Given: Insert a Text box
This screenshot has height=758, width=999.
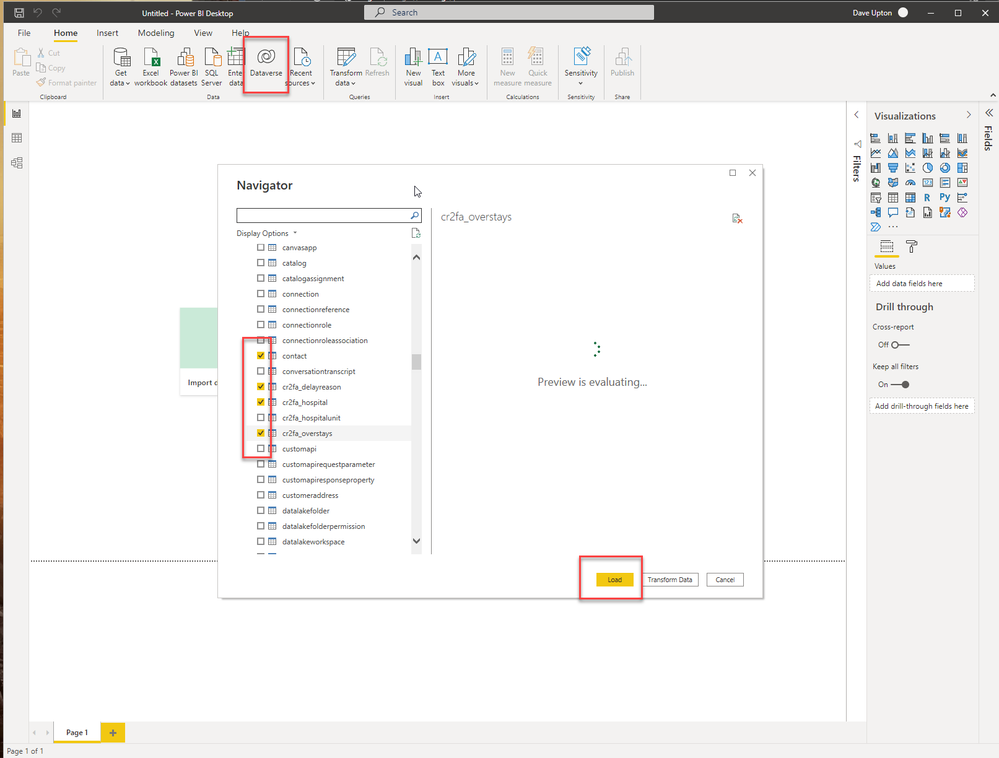Looking at the screenshot, I should [x=438, y=66].
